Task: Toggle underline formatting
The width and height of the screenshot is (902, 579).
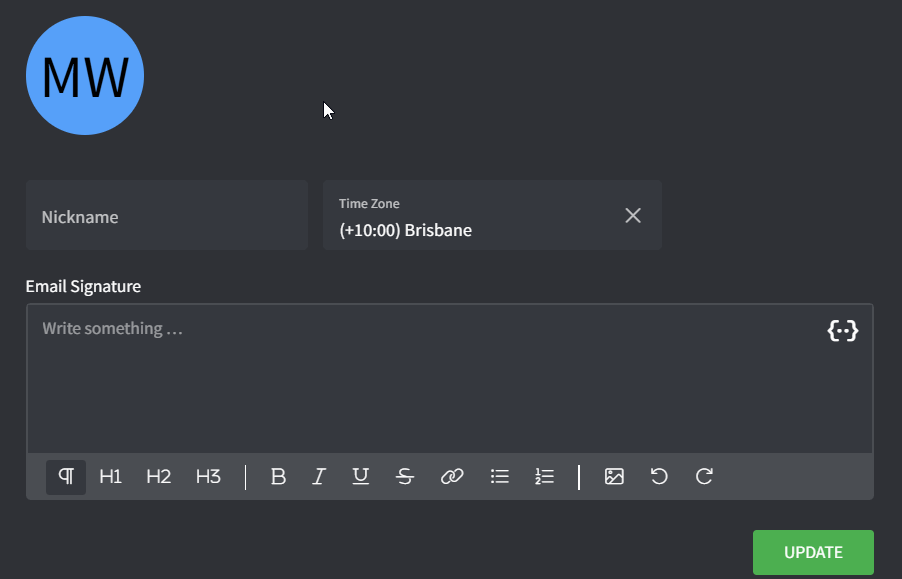Action: 361,477
